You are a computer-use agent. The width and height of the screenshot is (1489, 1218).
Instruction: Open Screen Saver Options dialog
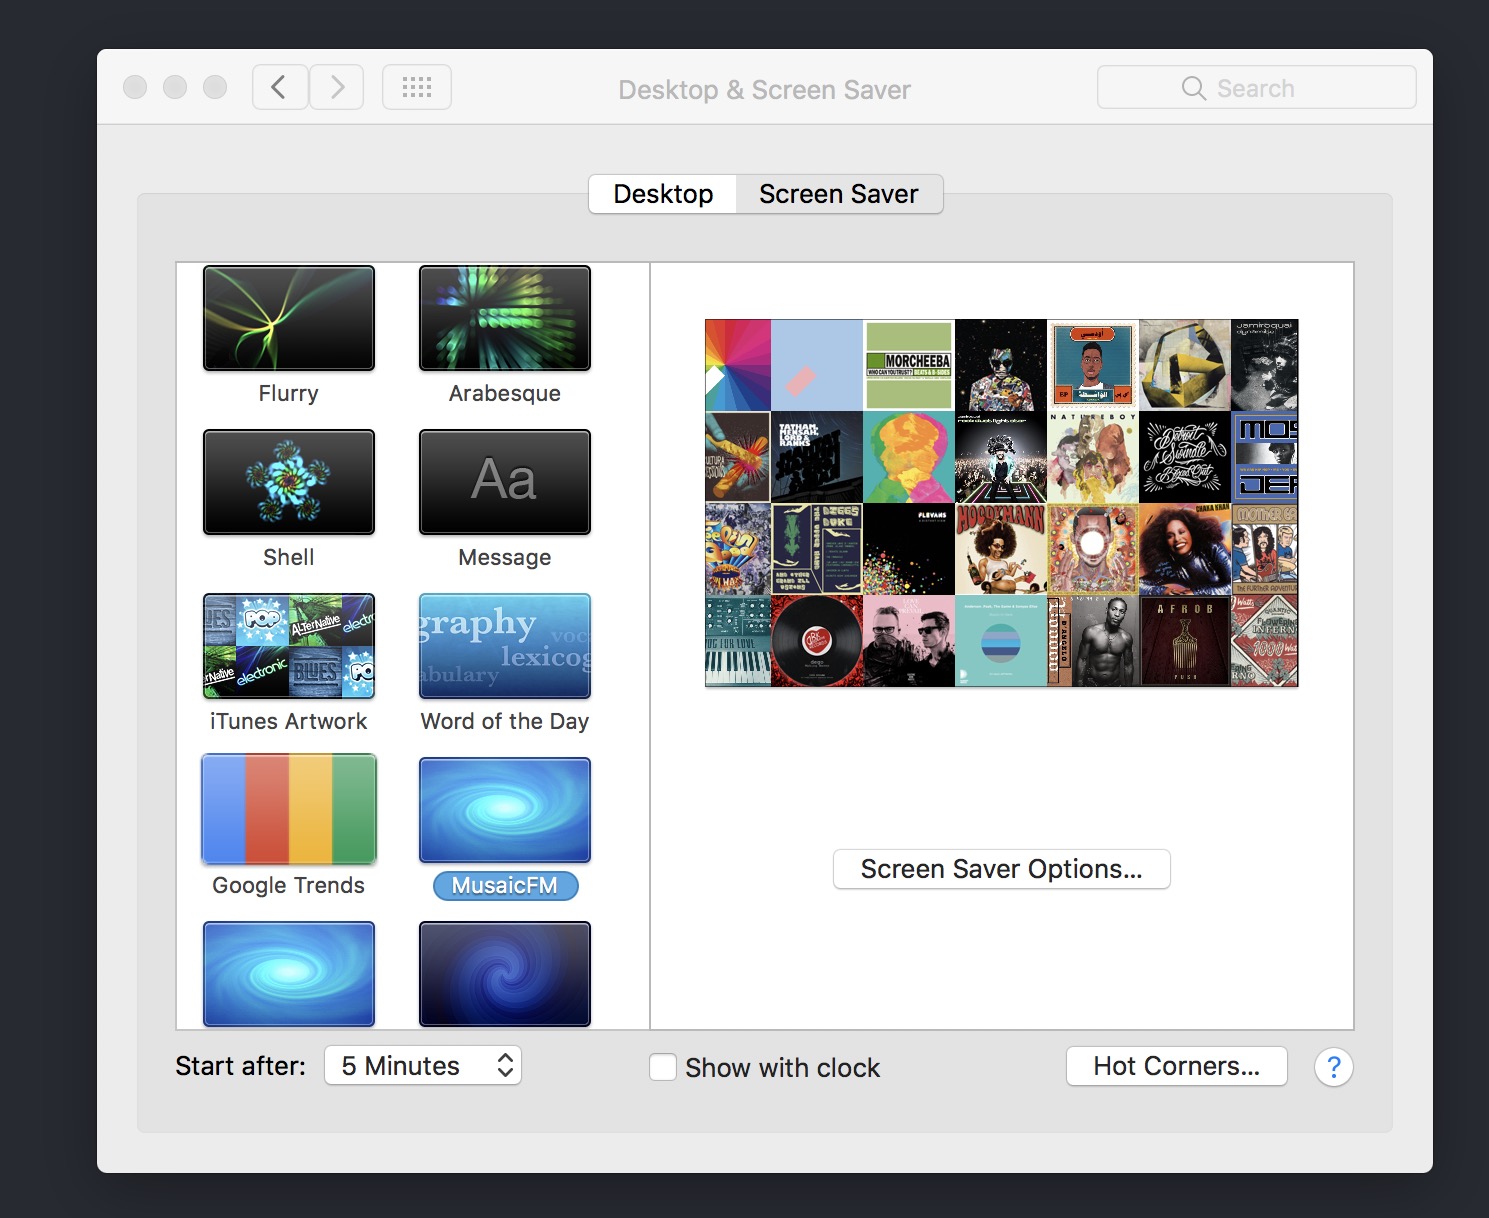[1001, 869]
